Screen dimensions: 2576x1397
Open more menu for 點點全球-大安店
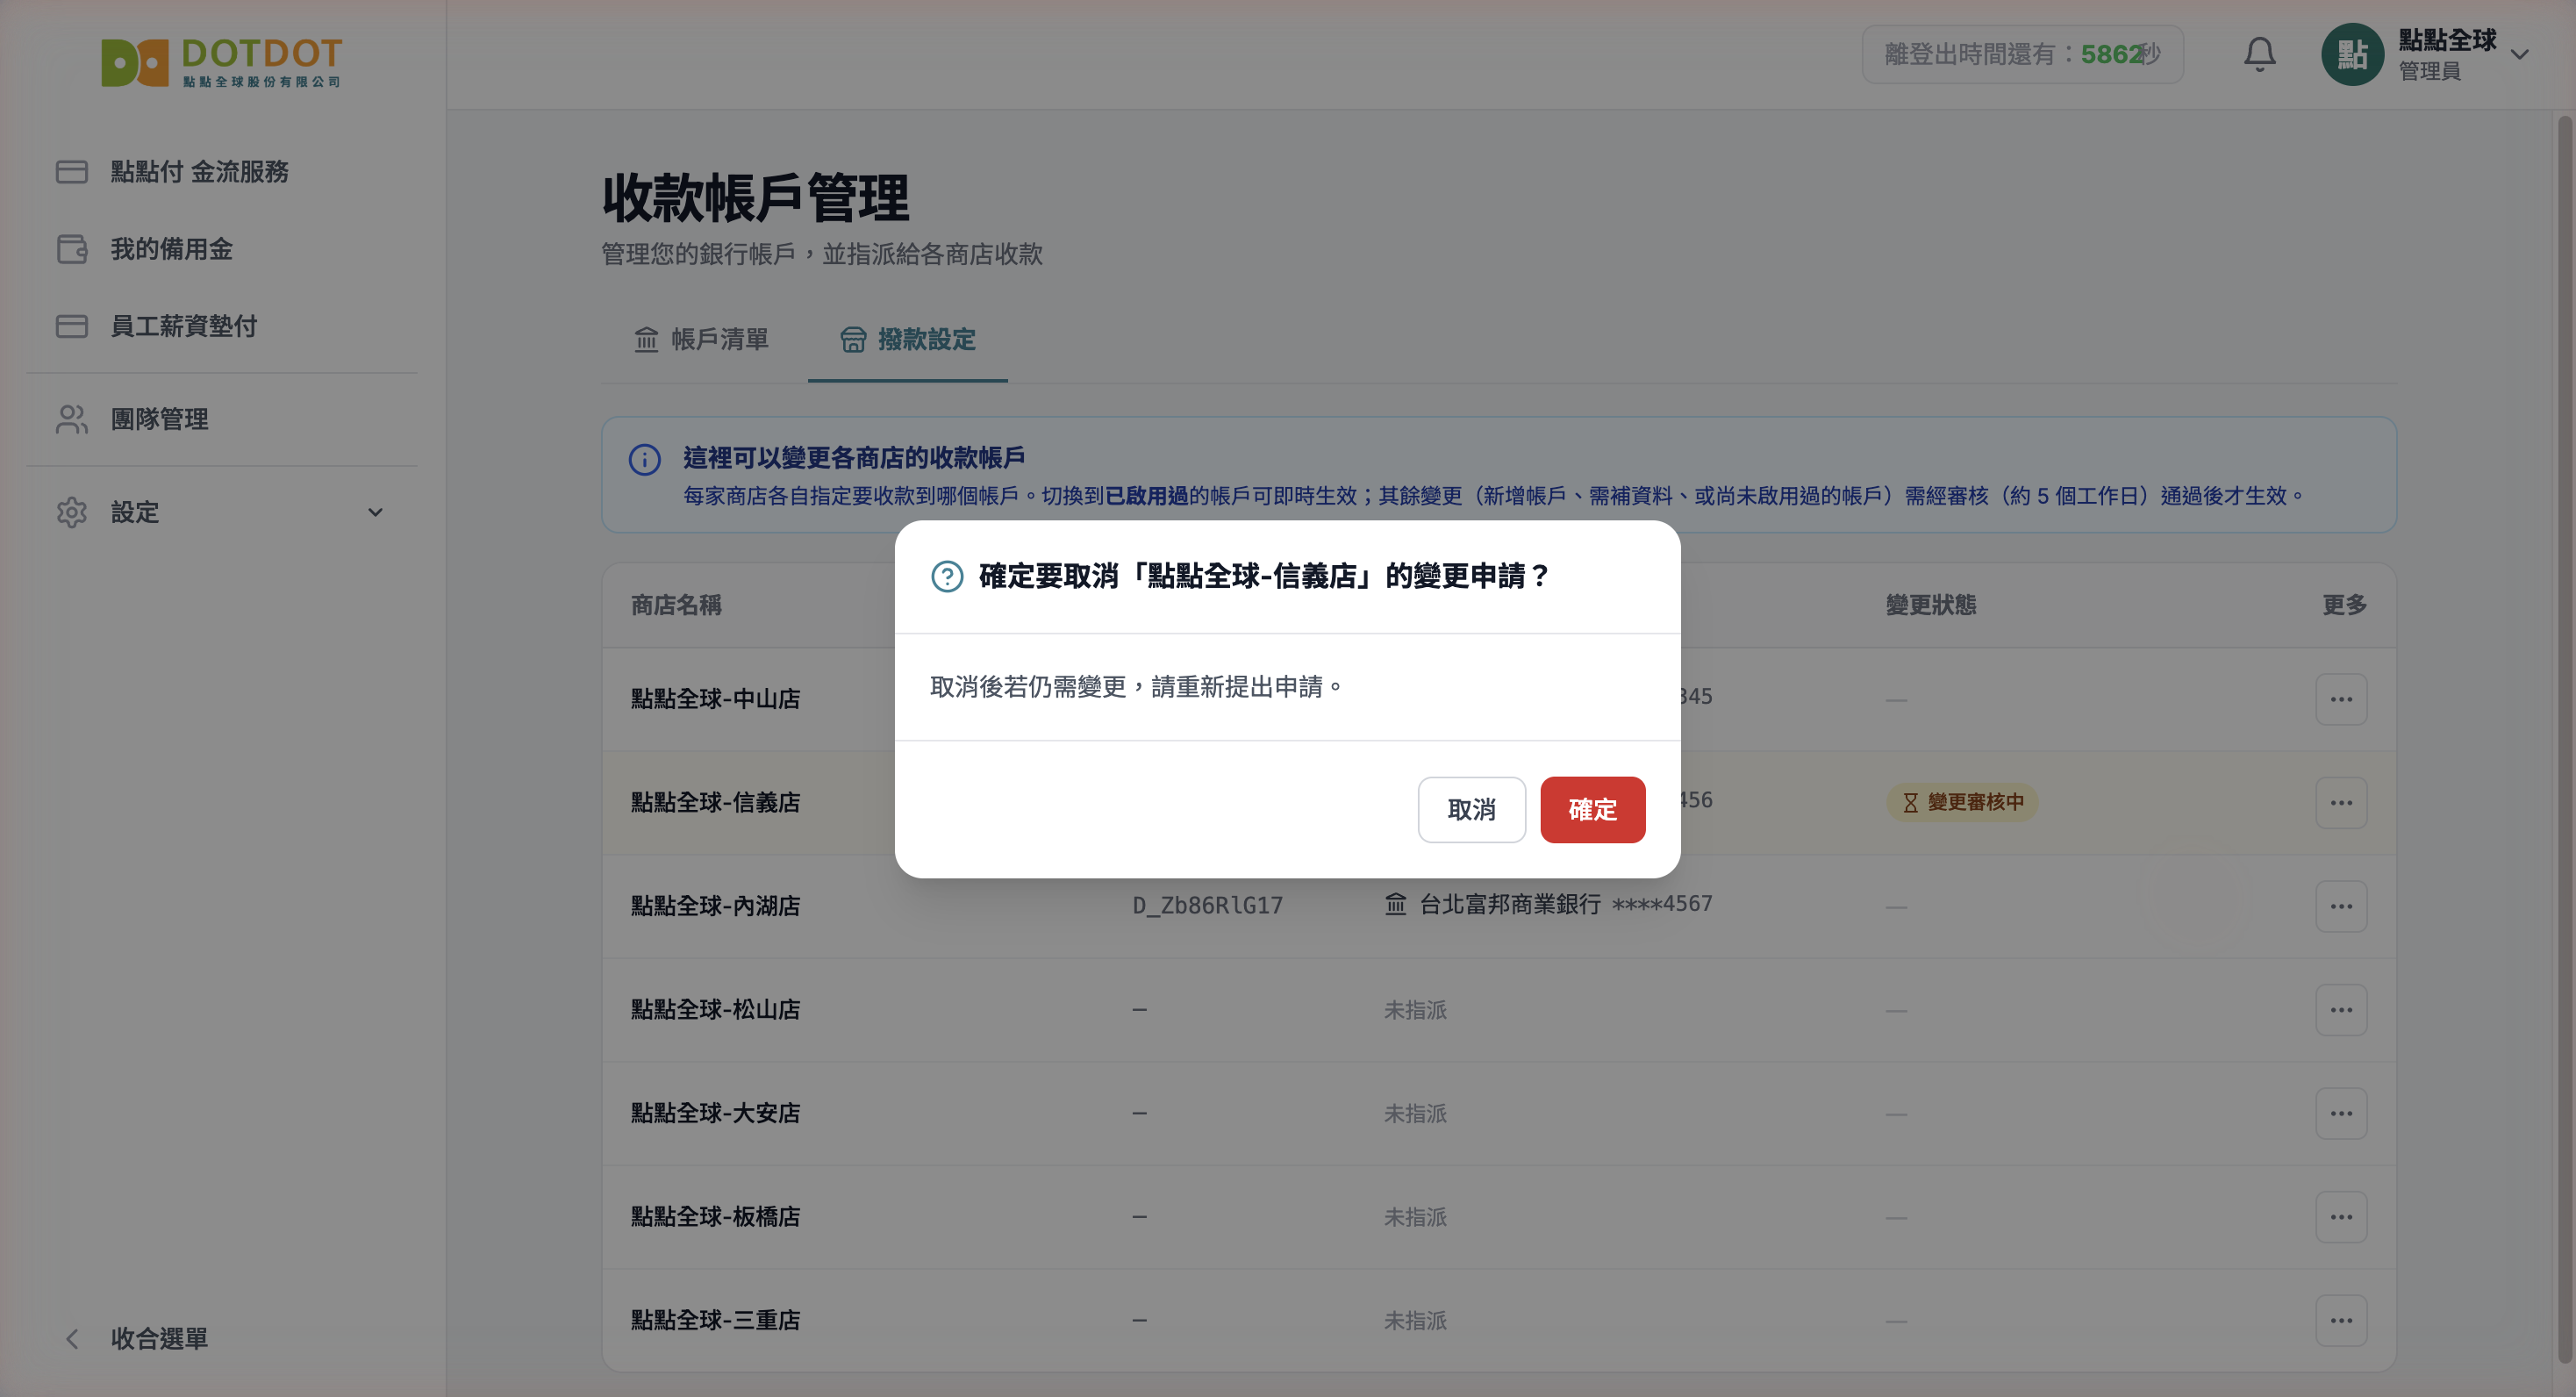(x=2341, y=1113)
